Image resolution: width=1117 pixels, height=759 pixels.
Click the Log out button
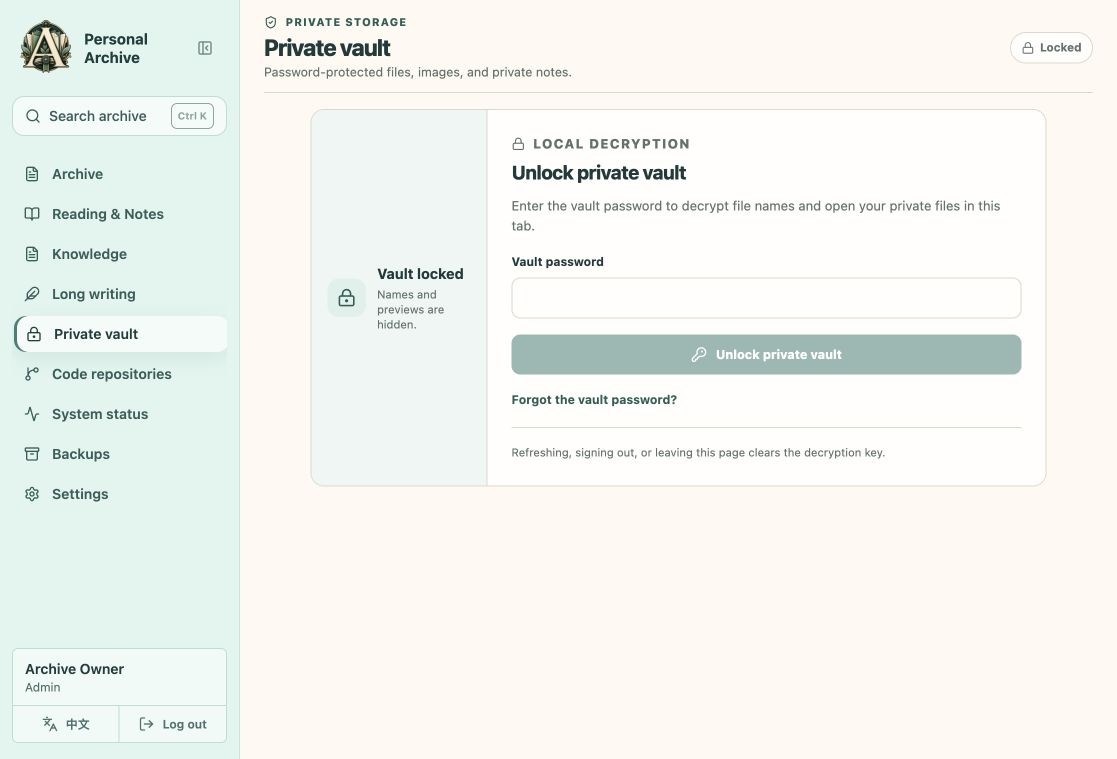tap(172, 724)
